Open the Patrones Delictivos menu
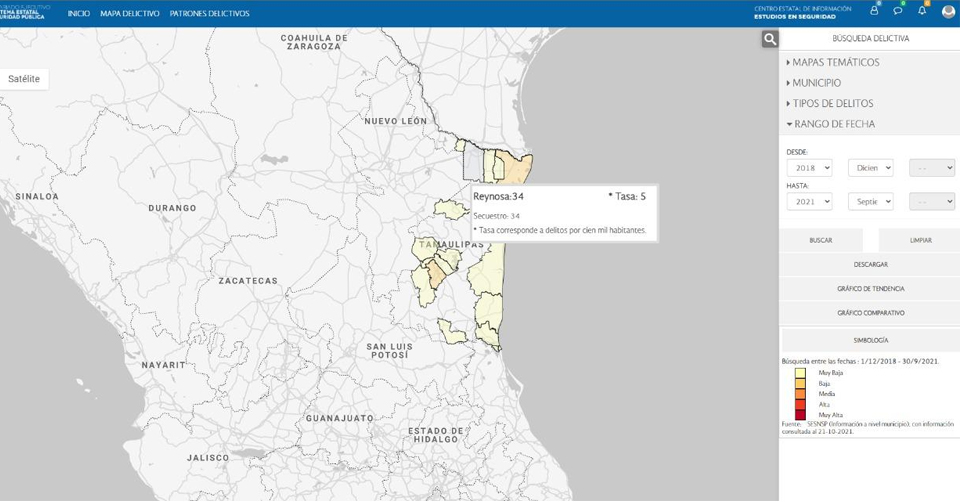The width and height of the screenshot is (960, 502). pyautogui.click(x=210, y=13)
